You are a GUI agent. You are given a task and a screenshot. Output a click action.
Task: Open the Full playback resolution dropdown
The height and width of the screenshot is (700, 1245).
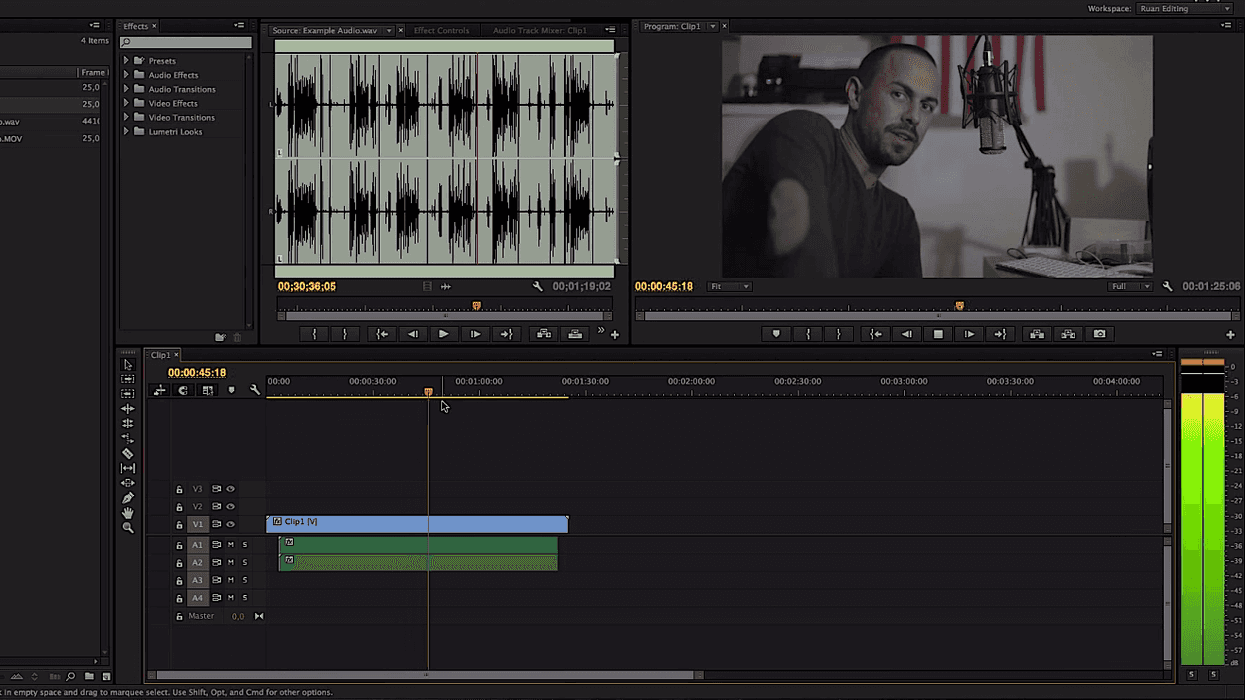point(1130,287)
